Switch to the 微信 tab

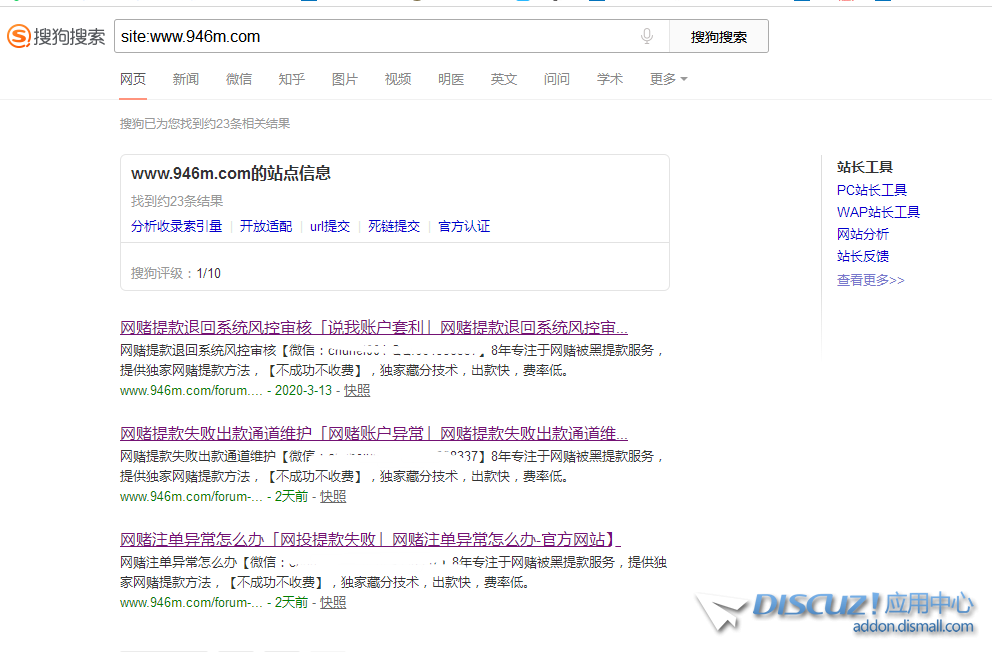pos(239,79)
